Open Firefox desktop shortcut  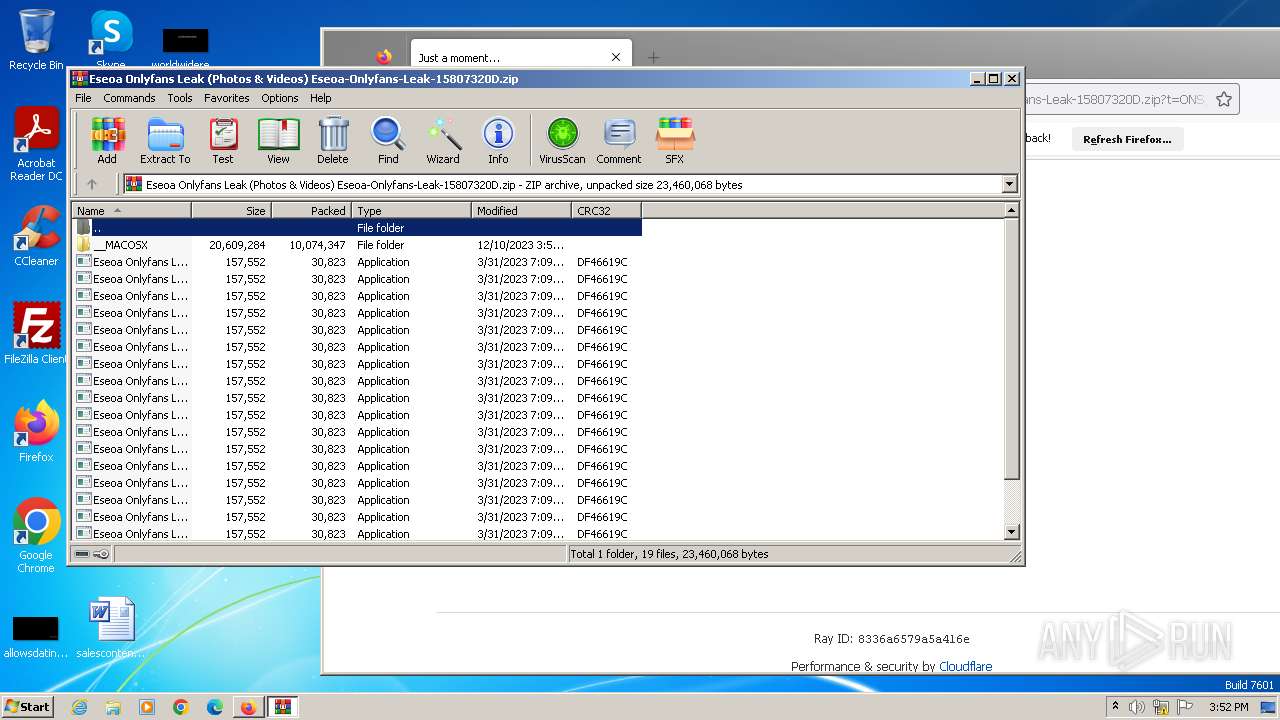click(36, 431)
